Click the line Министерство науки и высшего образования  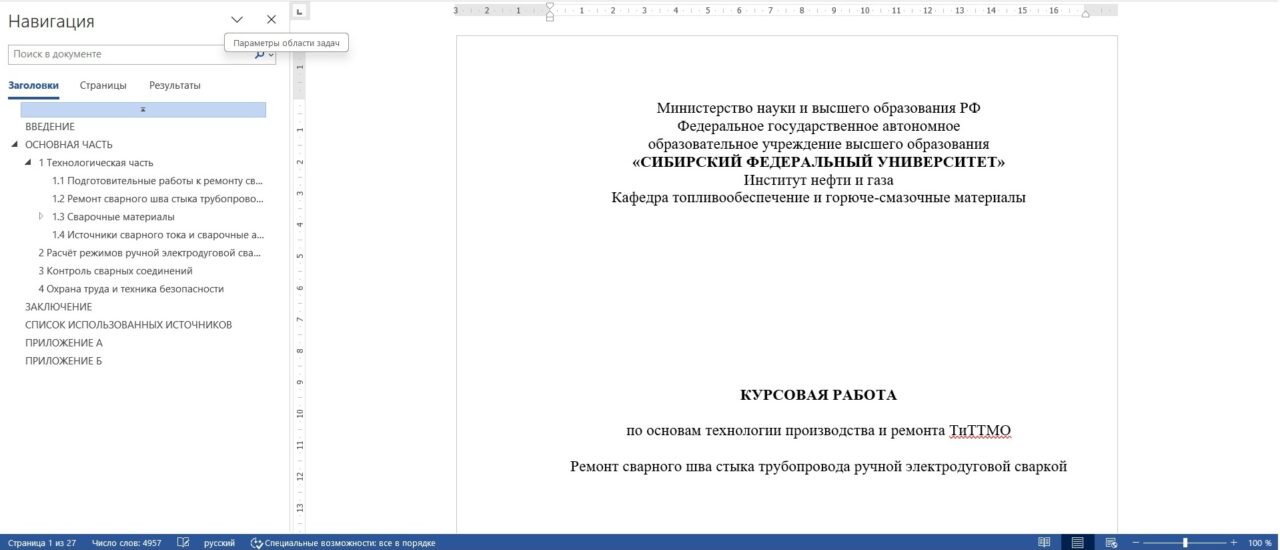(818, 108)
